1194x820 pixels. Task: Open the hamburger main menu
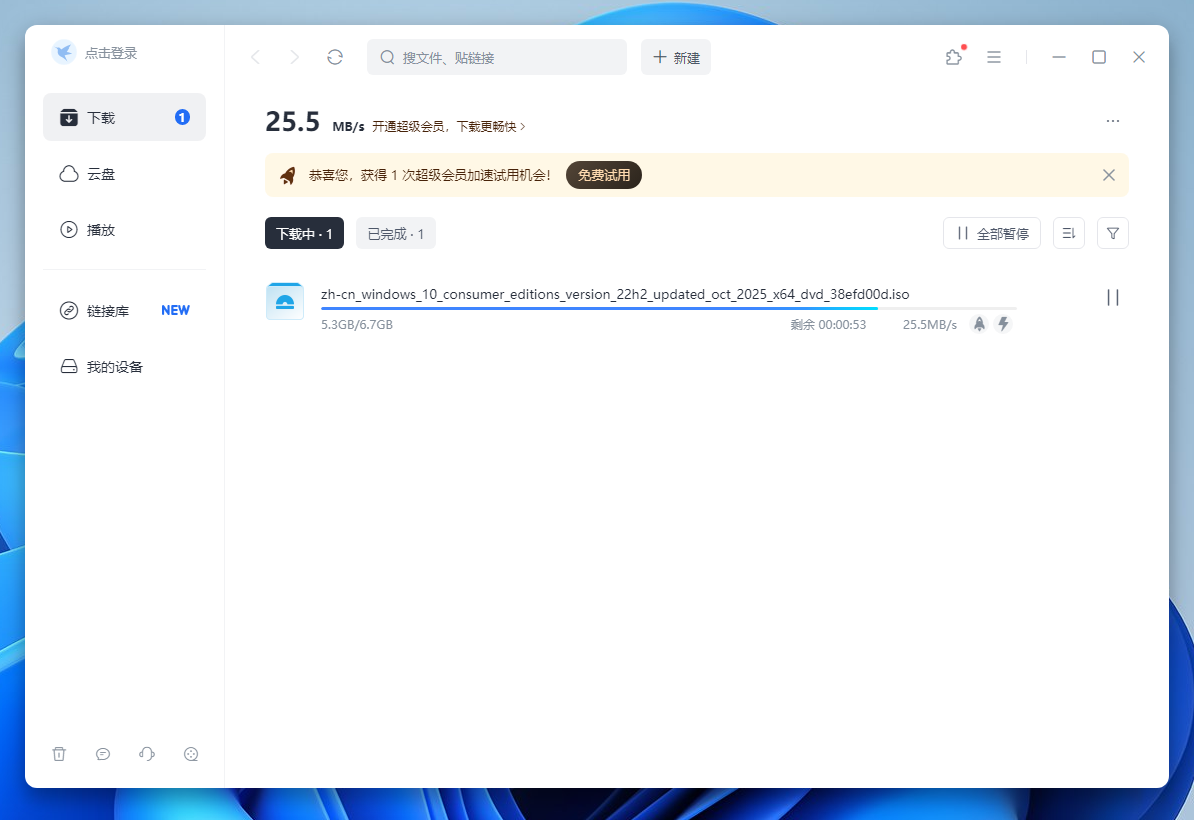[994, 57]
